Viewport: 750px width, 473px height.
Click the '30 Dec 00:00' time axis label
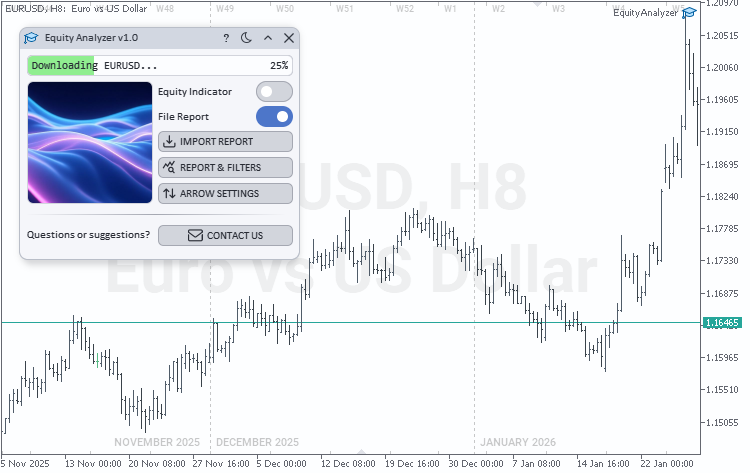tap(476, 463)
